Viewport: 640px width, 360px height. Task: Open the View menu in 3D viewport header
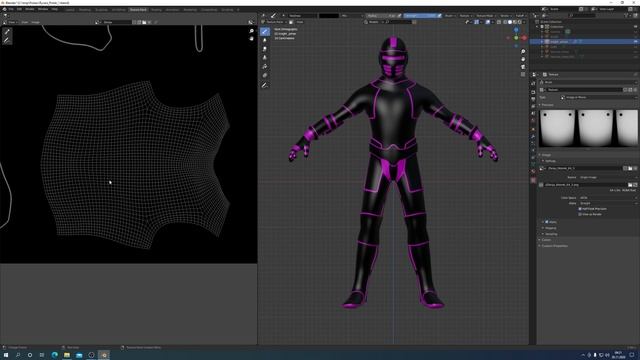299,22
